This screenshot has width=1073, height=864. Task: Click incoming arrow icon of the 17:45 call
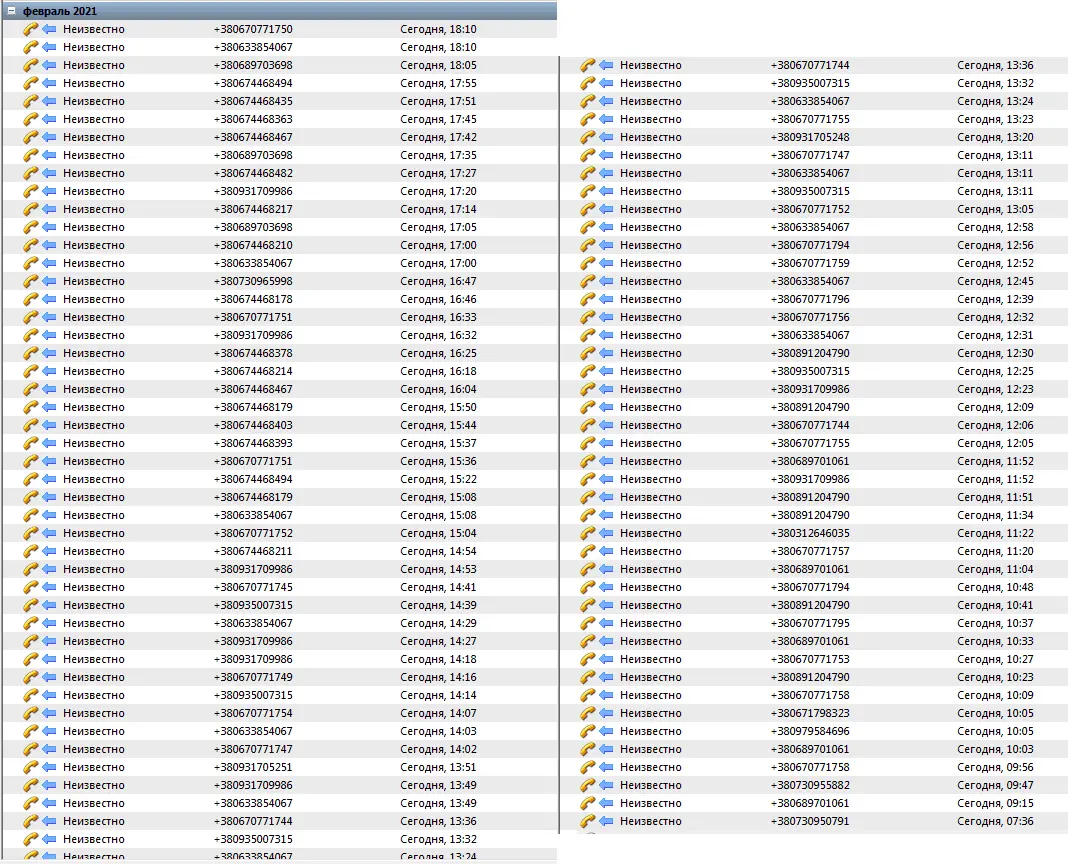(49, 119)
